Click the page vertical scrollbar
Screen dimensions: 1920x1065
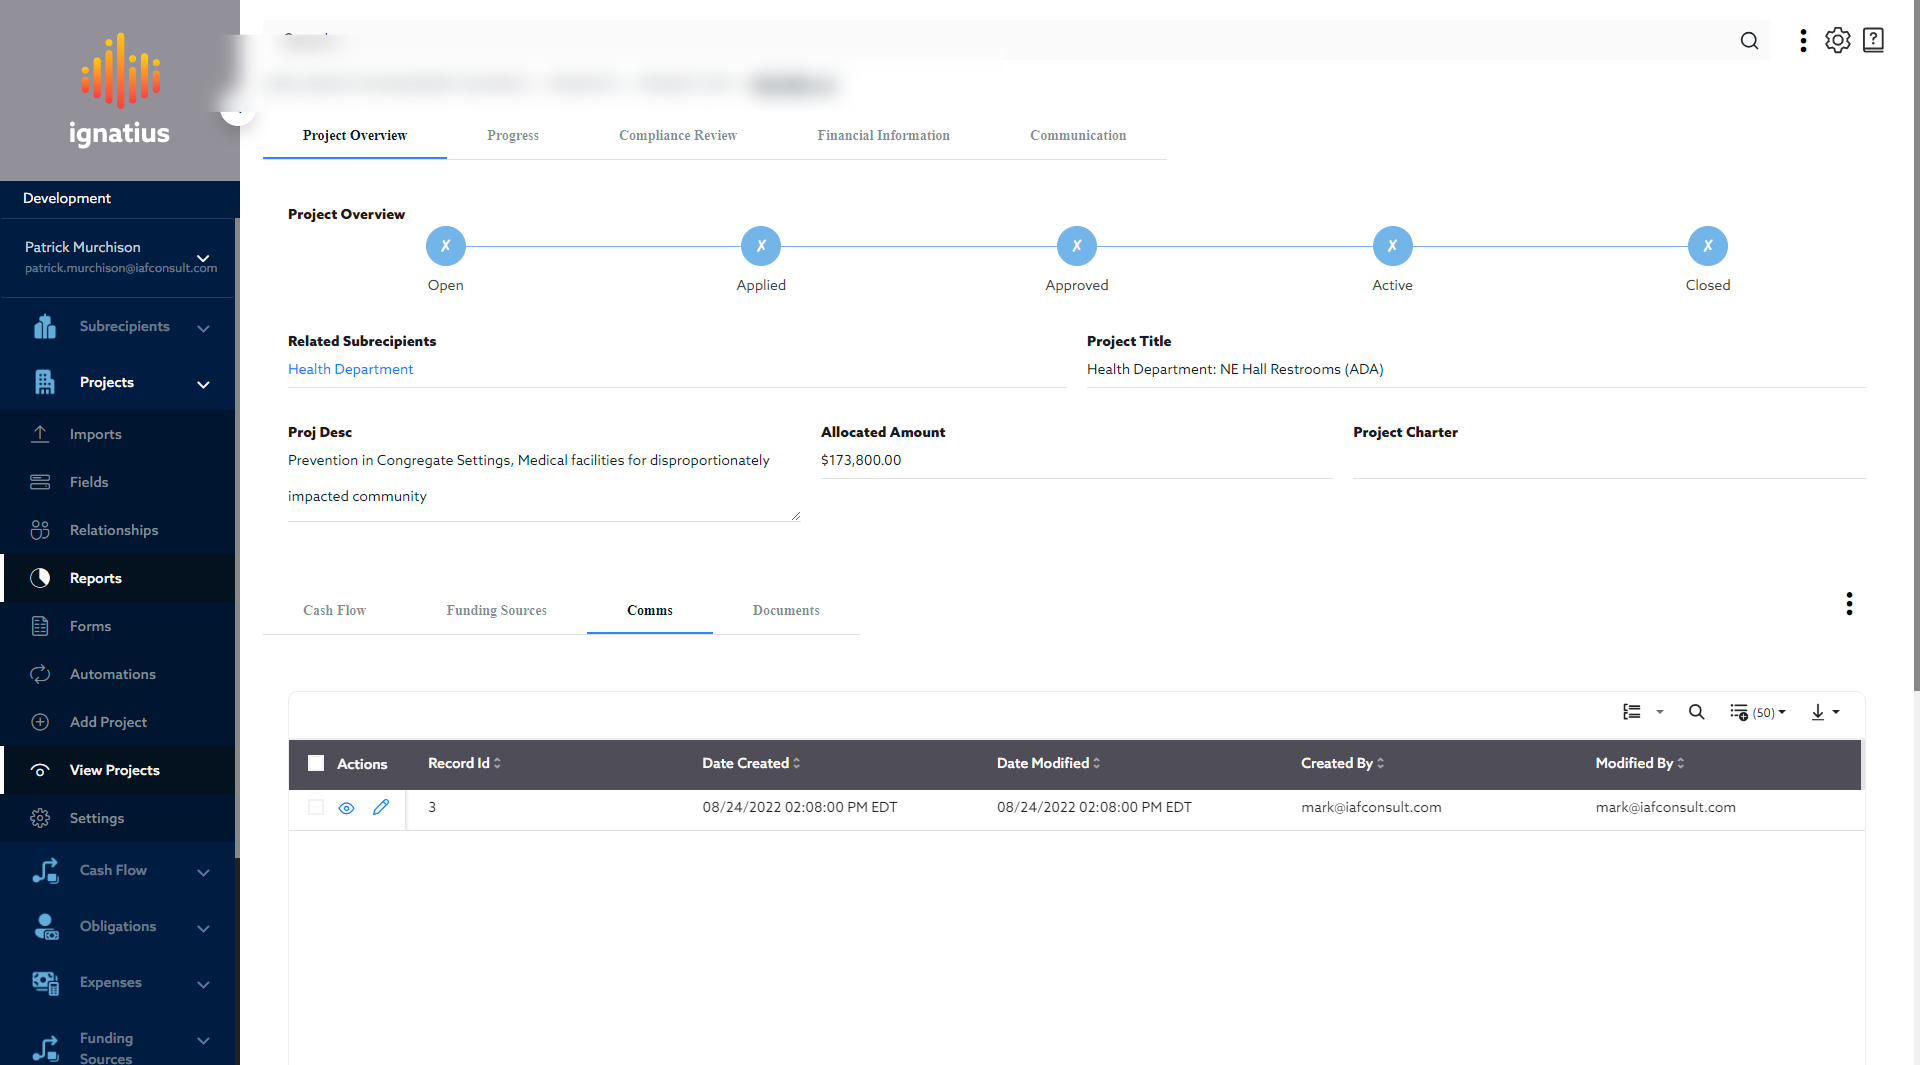pyautogui.click(x=1915, y=345)
